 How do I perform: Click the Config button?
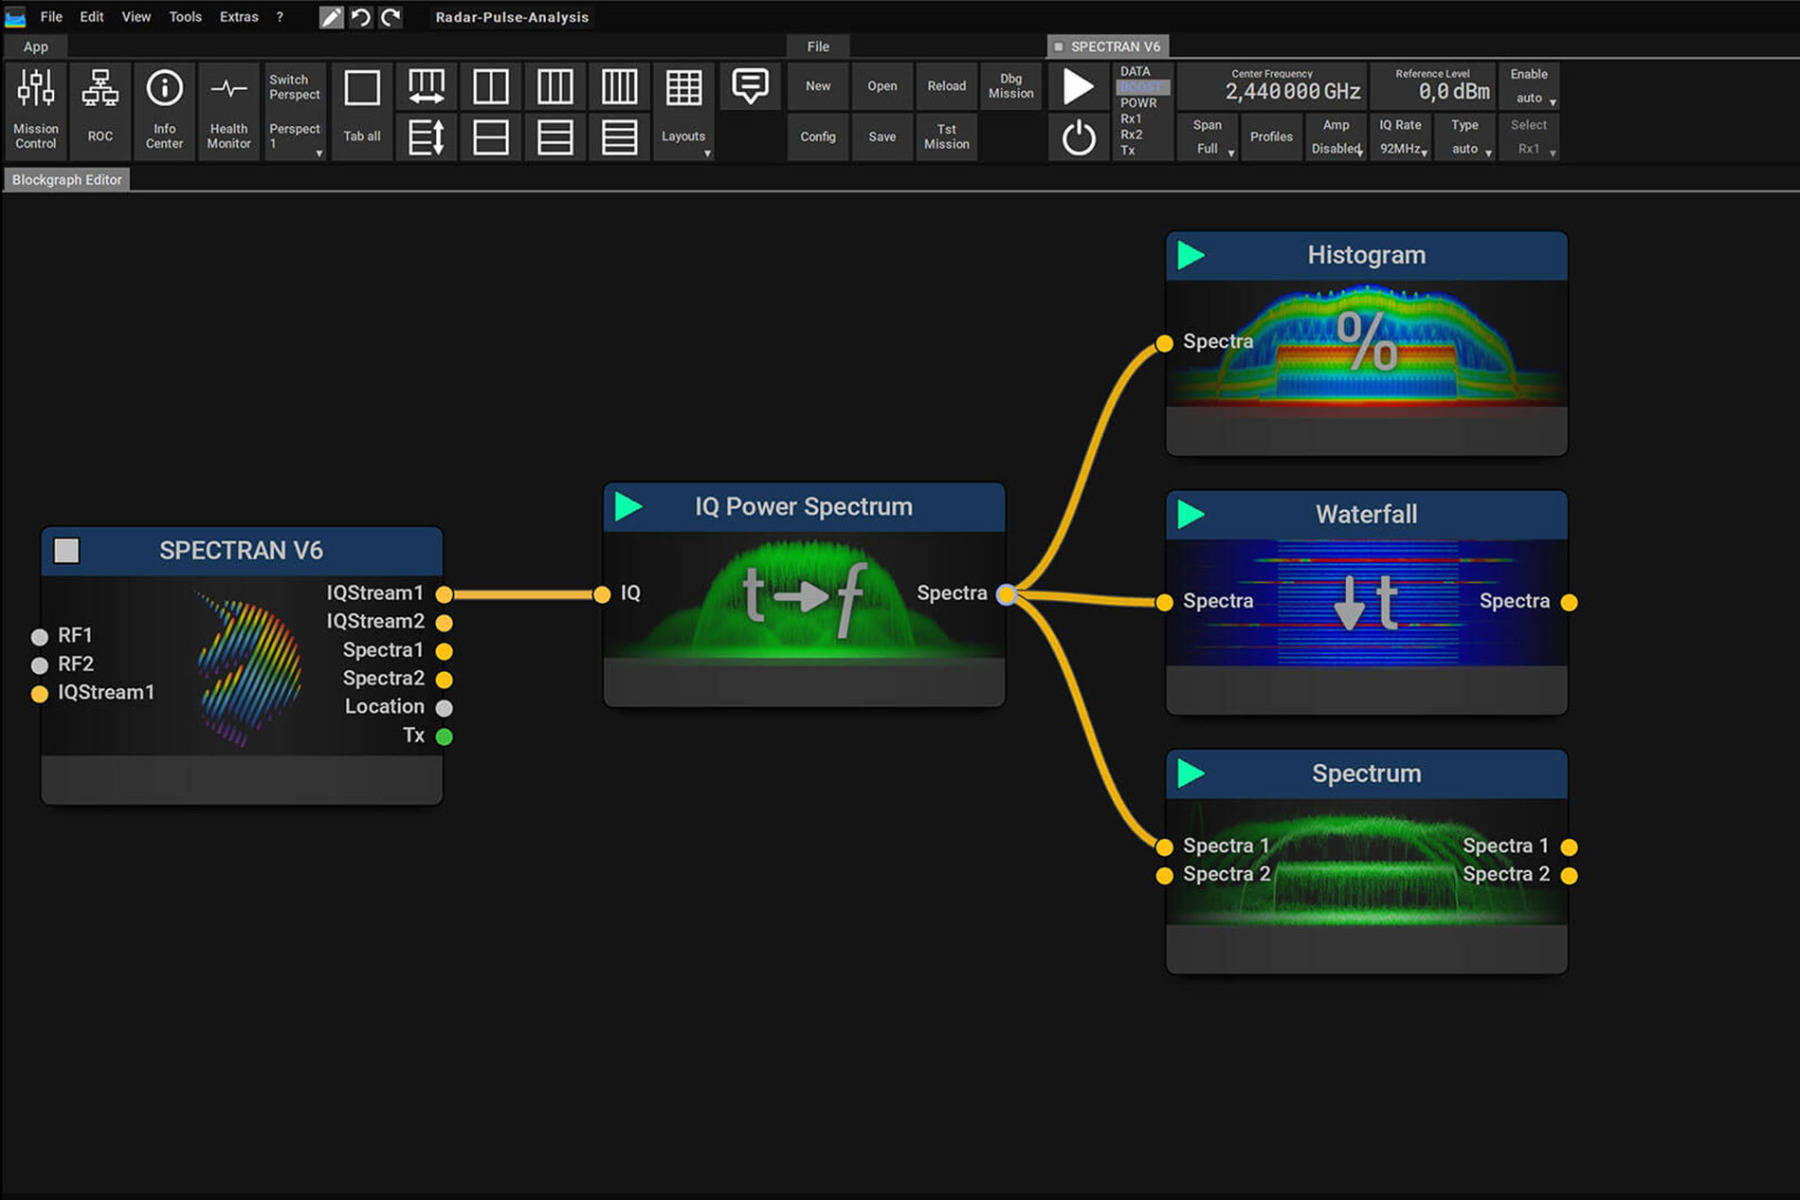click(x=818, y=137)
